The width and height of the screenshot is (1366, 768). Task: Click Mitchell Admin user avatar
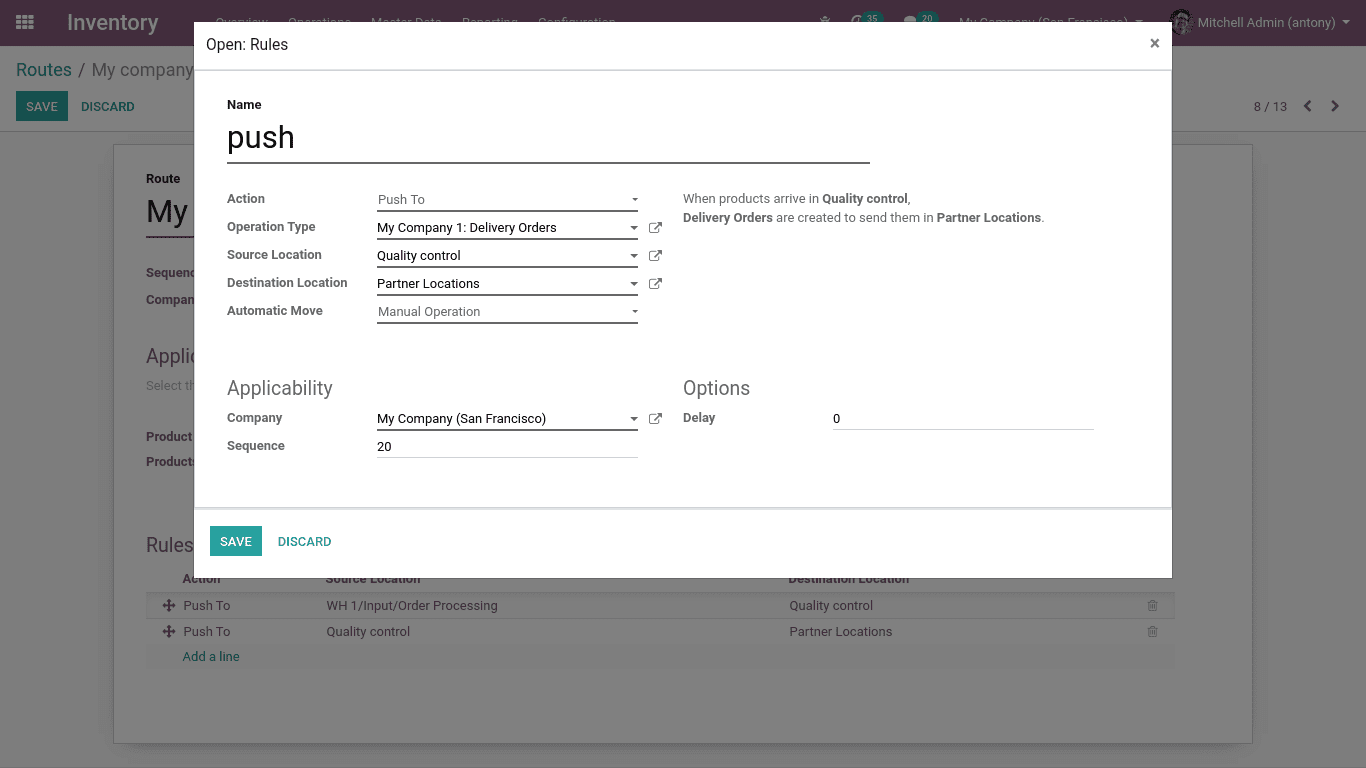coord(1181,22)
